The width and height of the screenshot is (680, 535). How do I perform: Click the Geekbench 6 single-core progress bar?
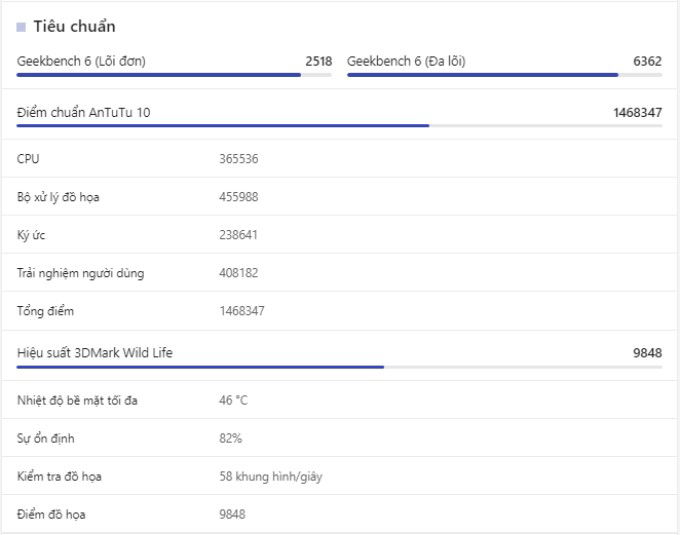(x=174, y=75)
